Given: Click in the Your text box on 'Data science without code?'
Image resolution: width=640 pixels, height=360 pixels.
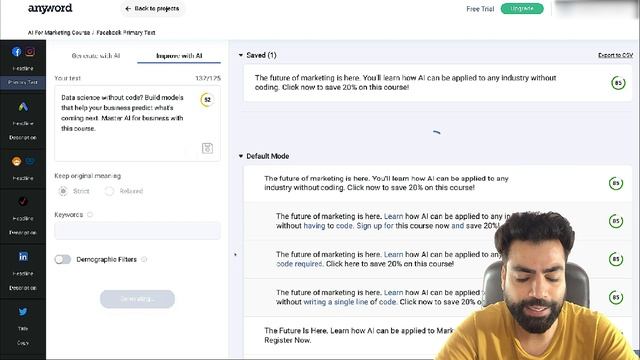Looking at the screenshot, I should (x=101, y=98).
